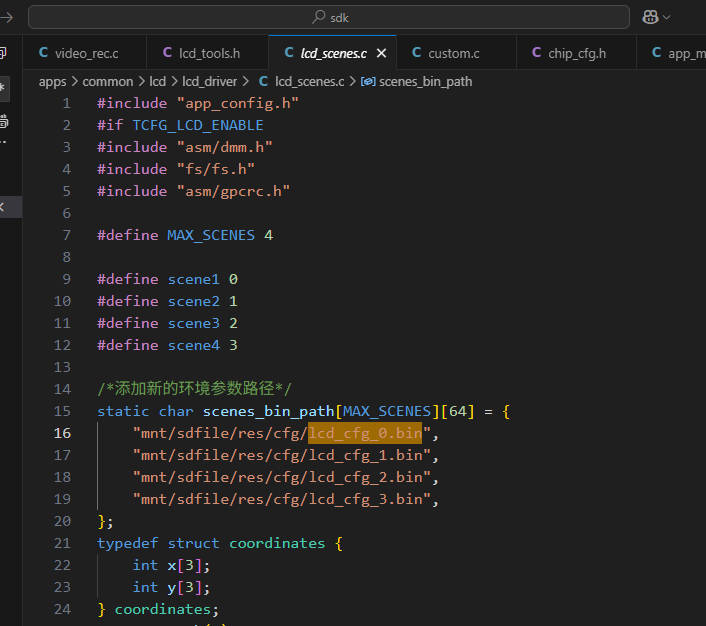Click the scenes_bin_path variable on line 15
This screenshot has width=706, height=626.
[268, 412]
